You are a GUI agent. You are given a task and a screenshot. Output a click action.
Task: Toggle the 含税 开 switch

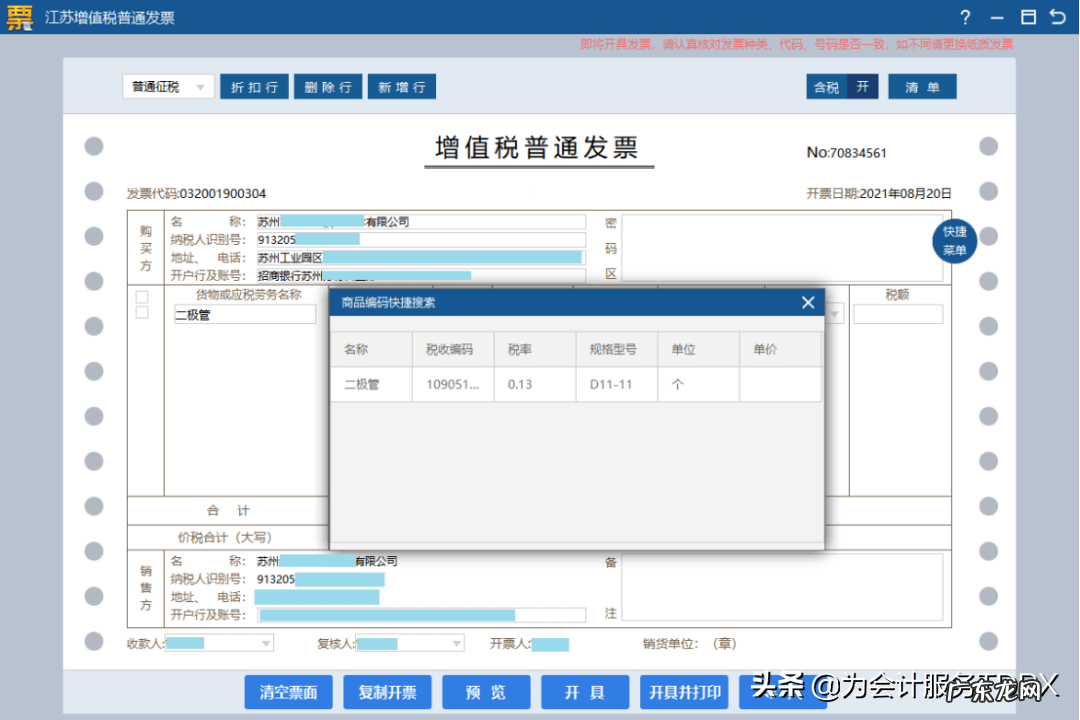tap(842, 87)
